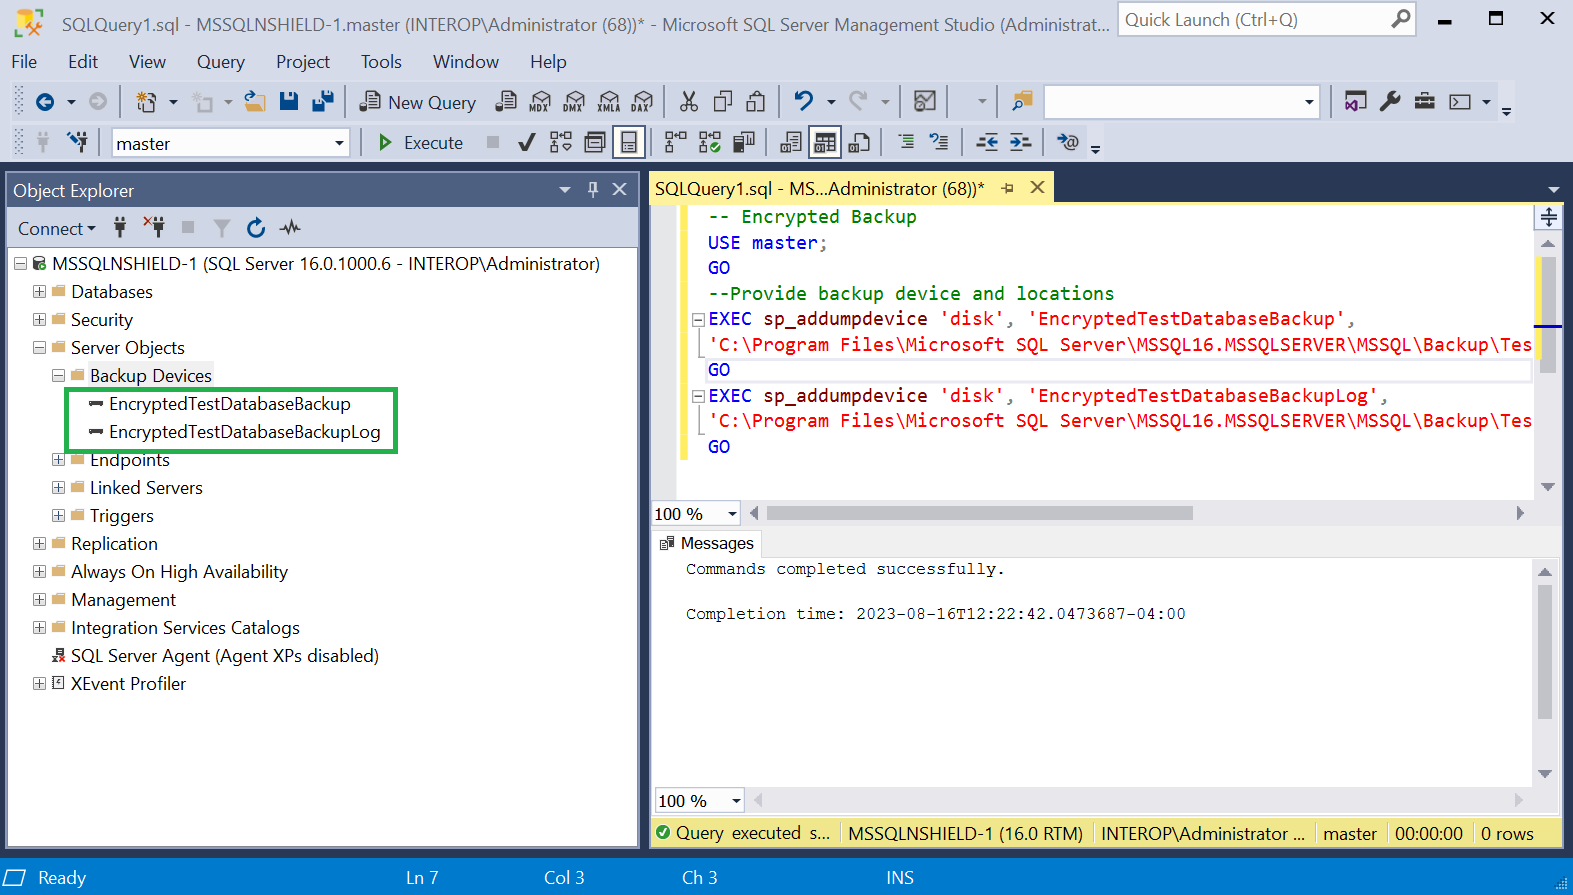Run the query with the Execute button

click(420, 143)
